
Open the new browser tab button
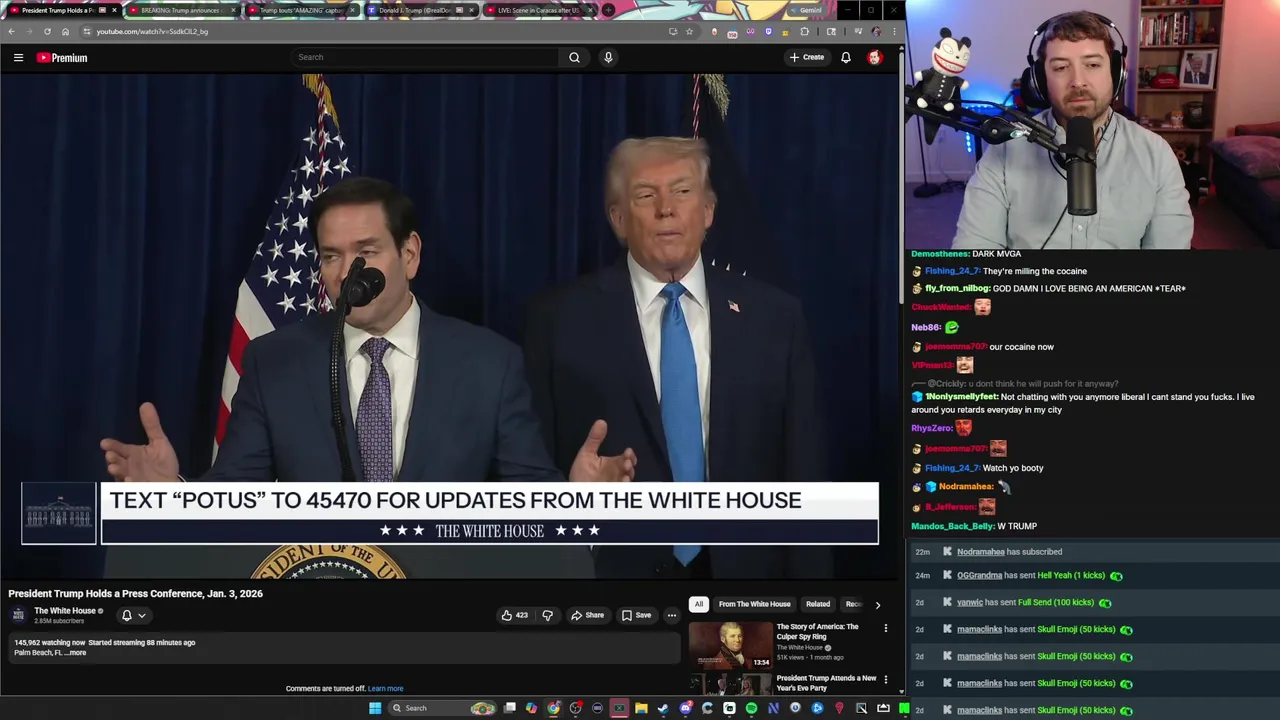(x=608, y=10)
